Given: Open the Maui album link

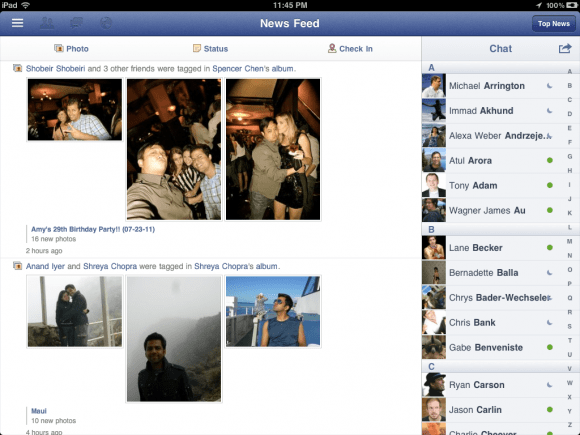Looking at the screenshot, I should [39, 411].
